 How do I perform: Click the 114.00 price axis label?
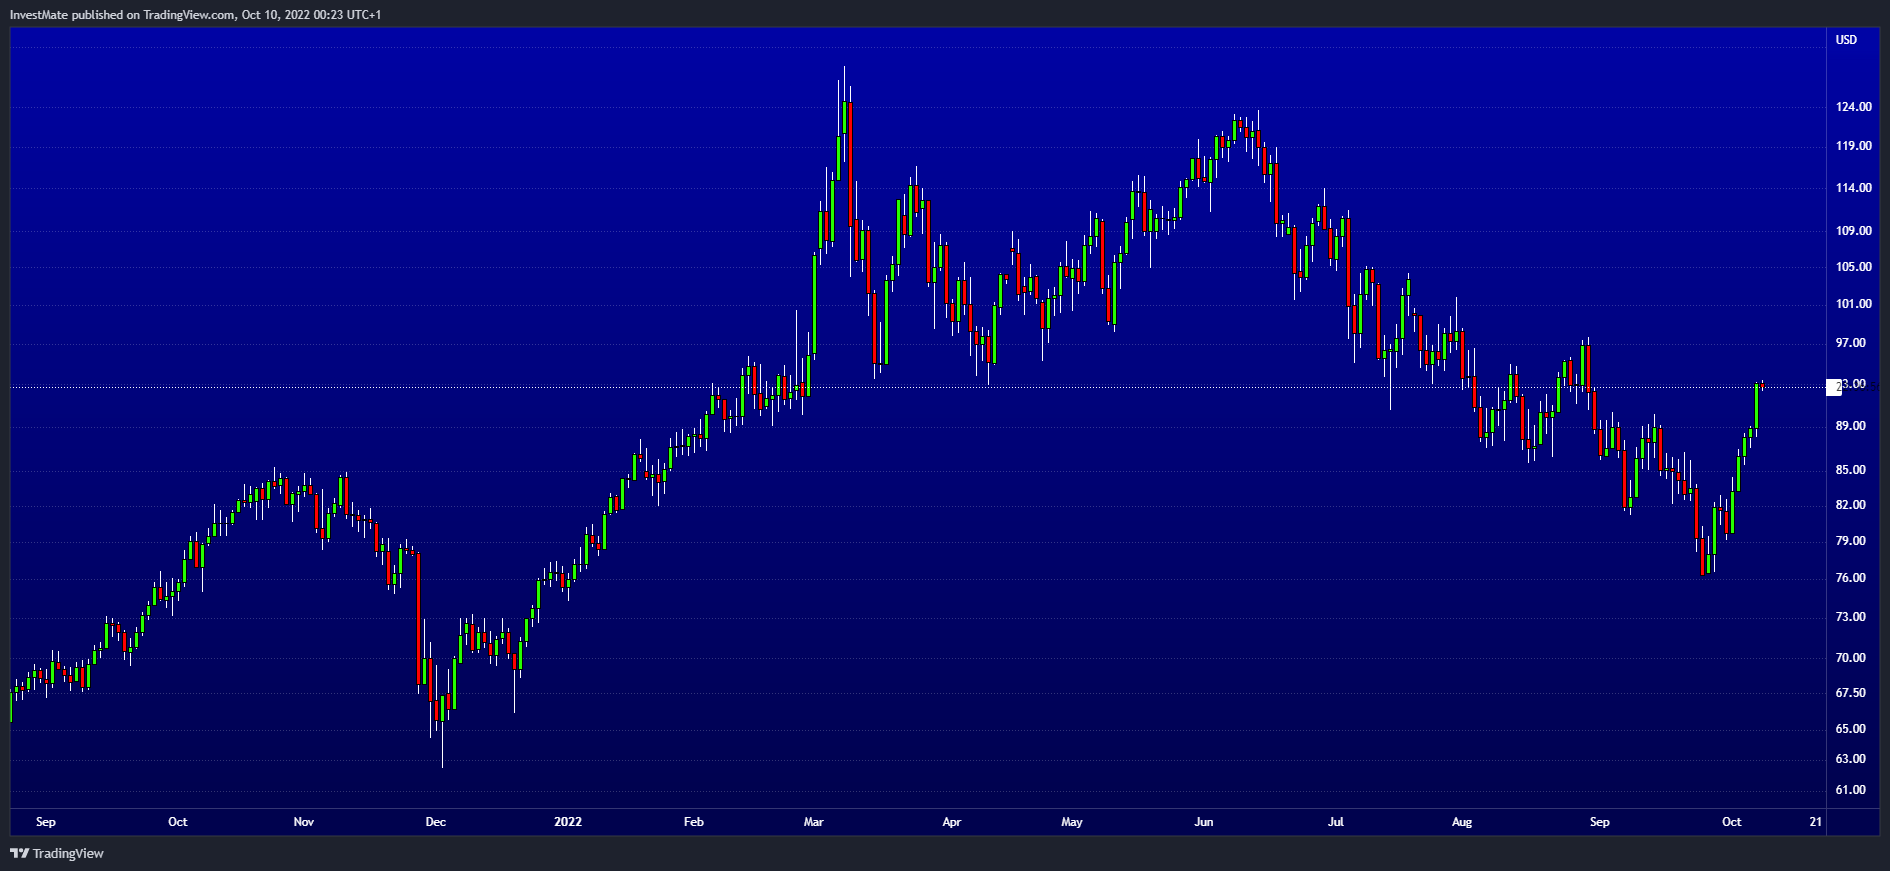tap(1854, 188)
